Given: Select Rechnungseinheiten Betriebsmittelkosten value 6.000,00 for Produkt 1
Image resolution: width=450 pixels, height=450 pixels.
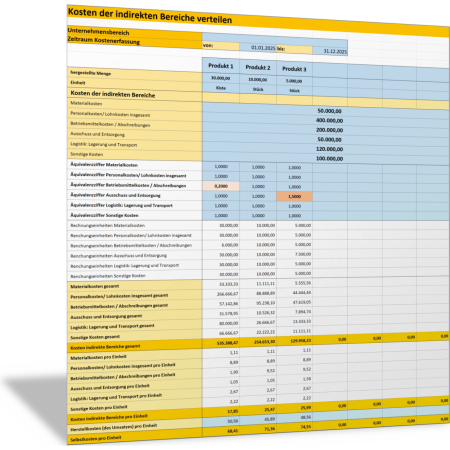Looking at the screenshot, I should click(221, 245).
